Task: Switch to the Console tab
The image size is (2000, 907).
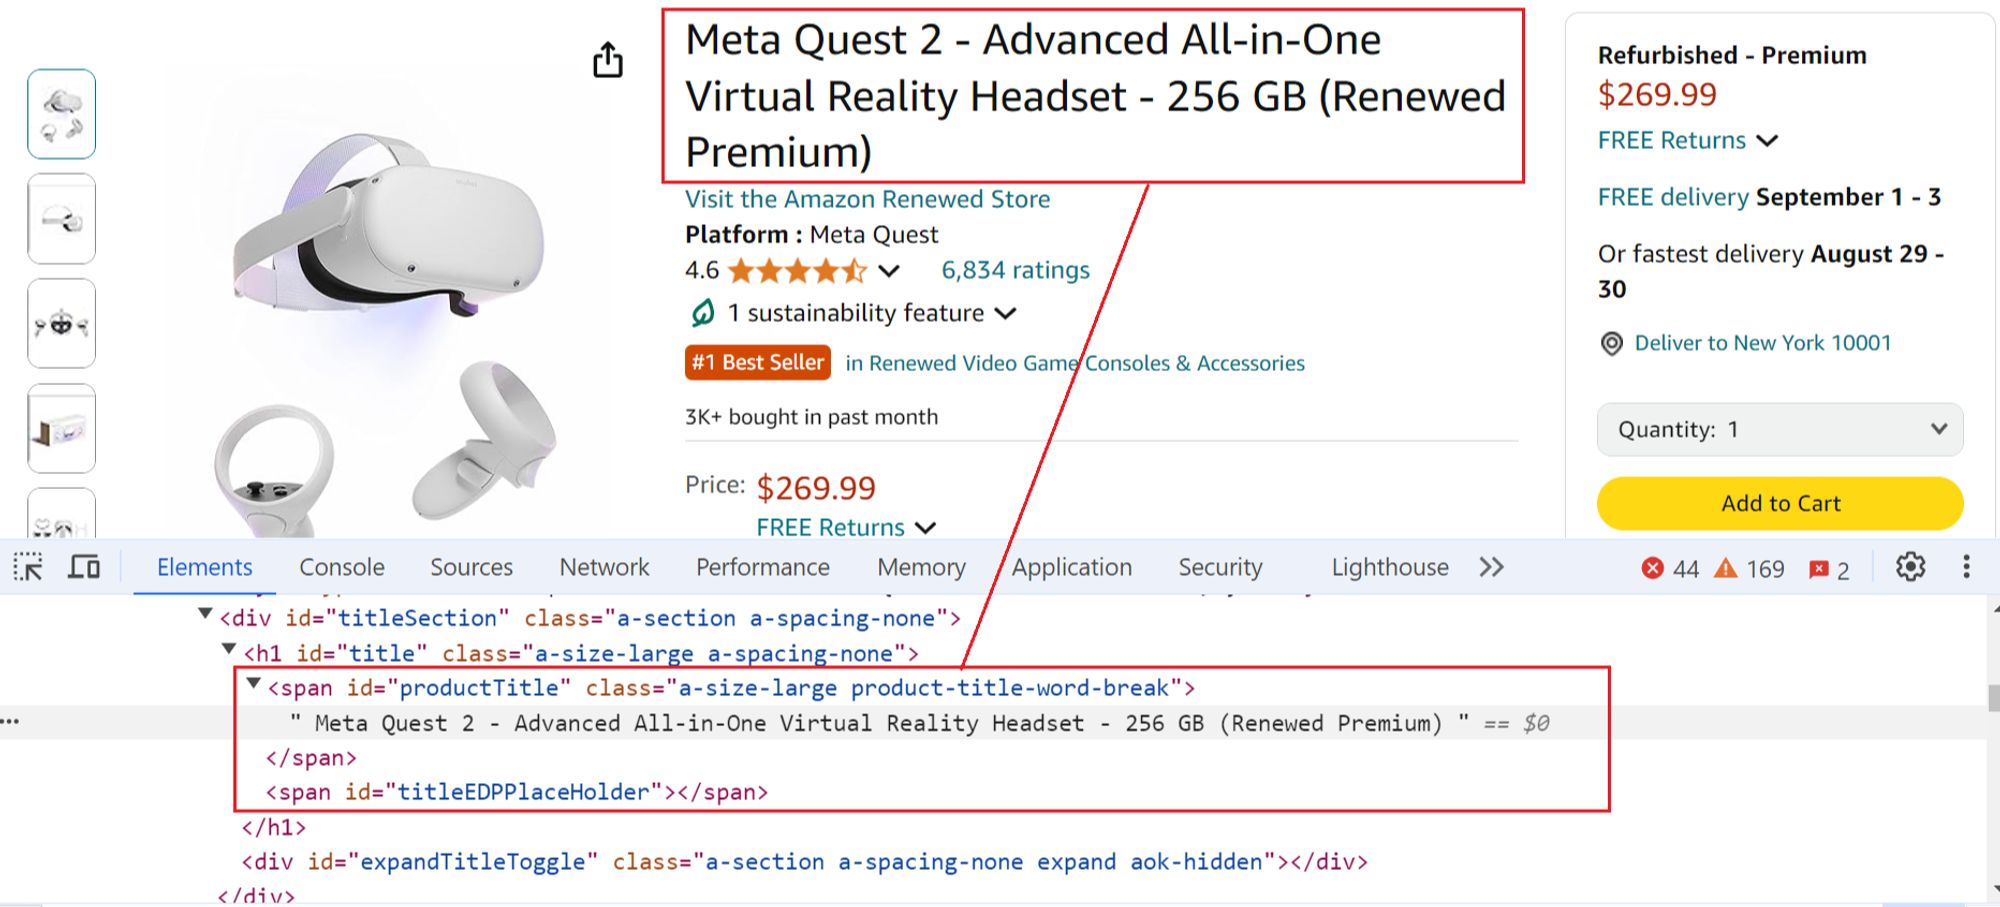Action: click(341, 567)
